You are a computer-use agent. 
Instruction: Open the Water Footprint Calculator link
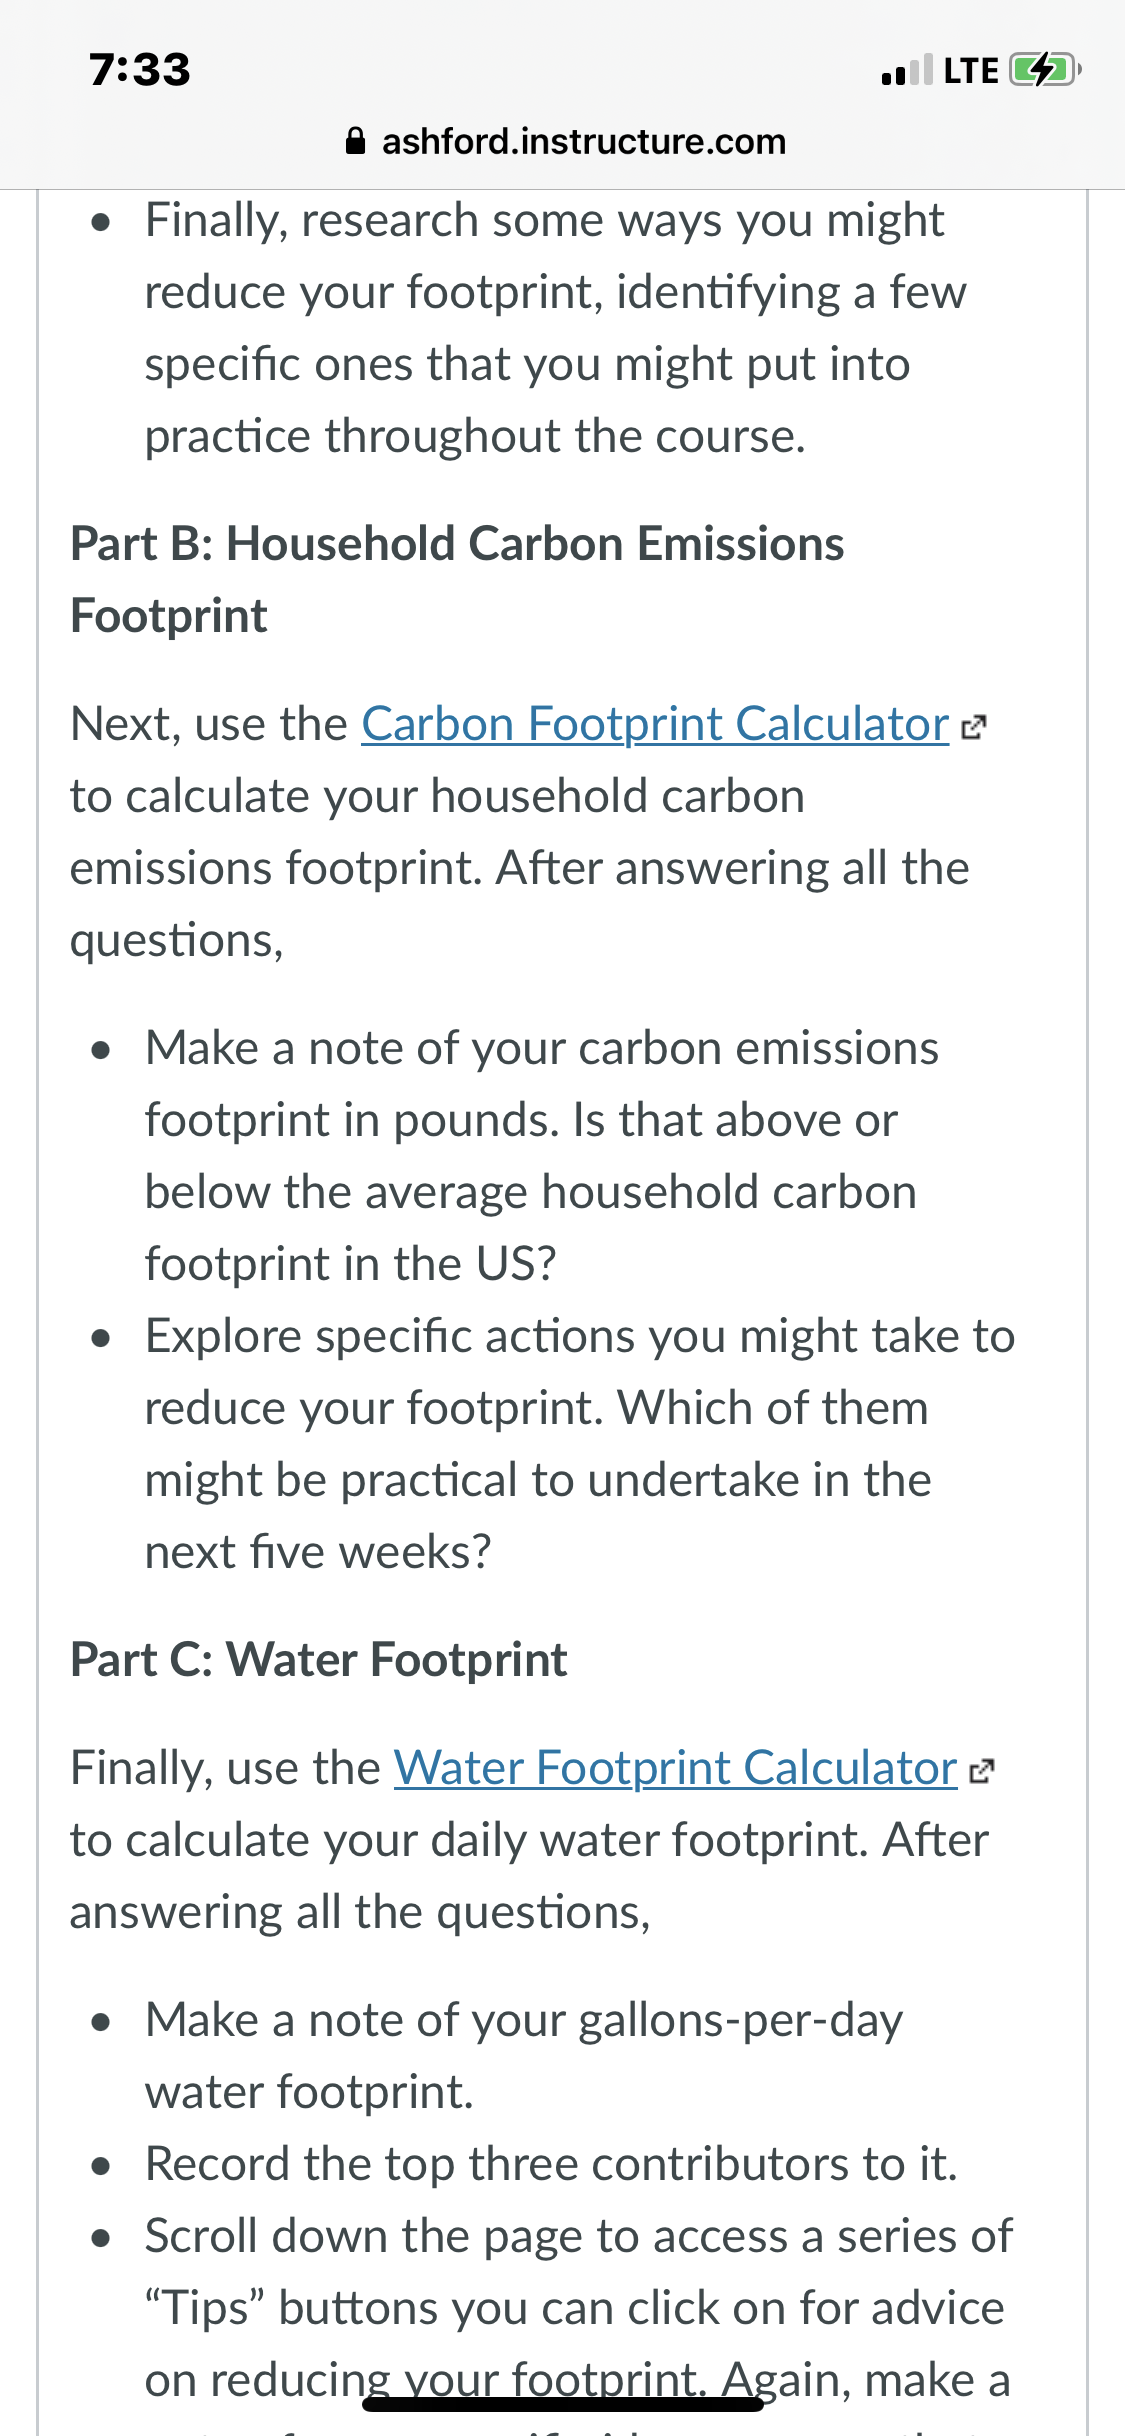click(675, 1769)
